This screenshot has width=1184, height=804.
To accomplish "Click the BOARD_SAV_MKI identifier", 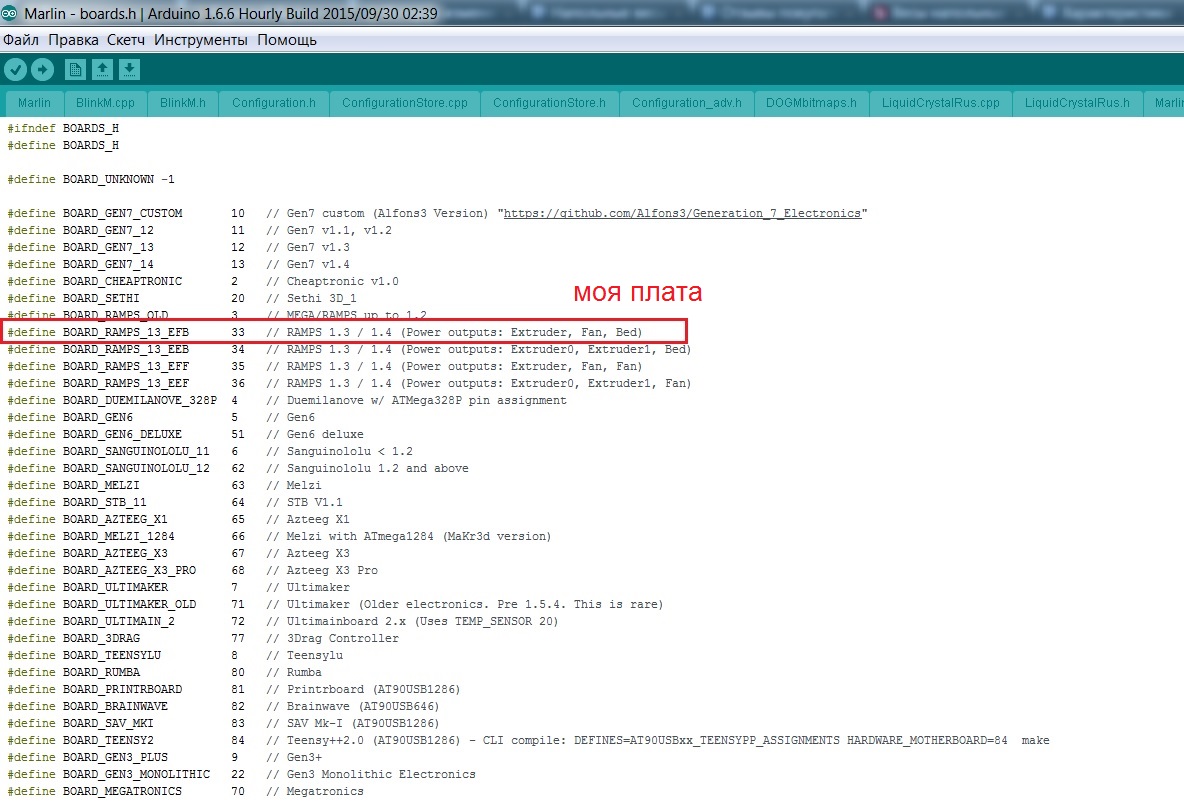I will point(108,723).
